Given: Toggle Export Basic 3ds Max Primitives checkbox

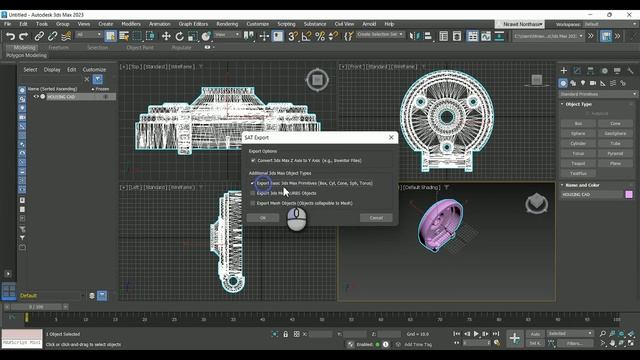Looking at the screenshot, I should pyautogui.click(x=253, y=183).
